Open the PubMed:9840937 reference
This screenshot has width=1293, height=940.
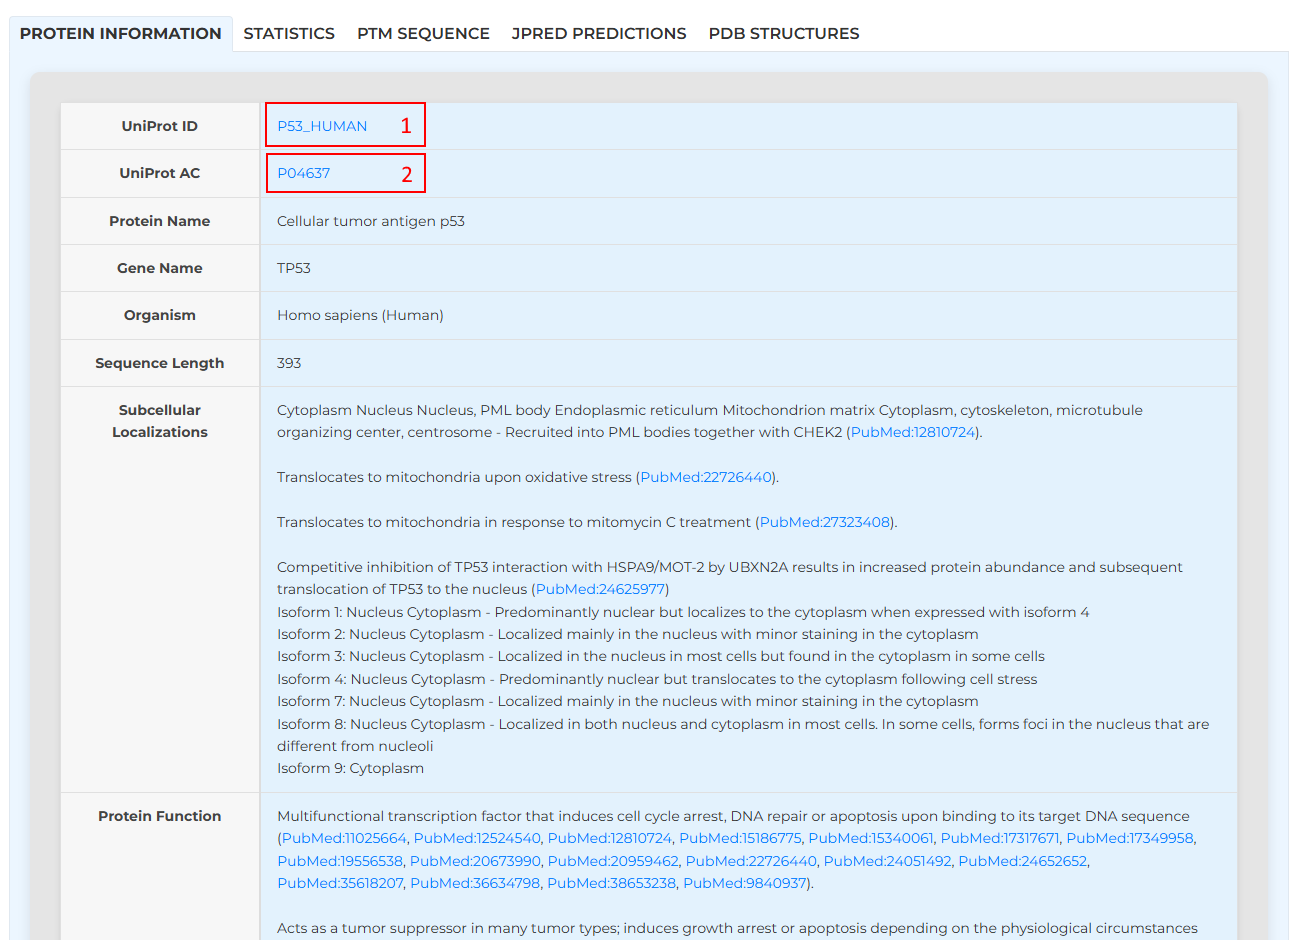744,883
